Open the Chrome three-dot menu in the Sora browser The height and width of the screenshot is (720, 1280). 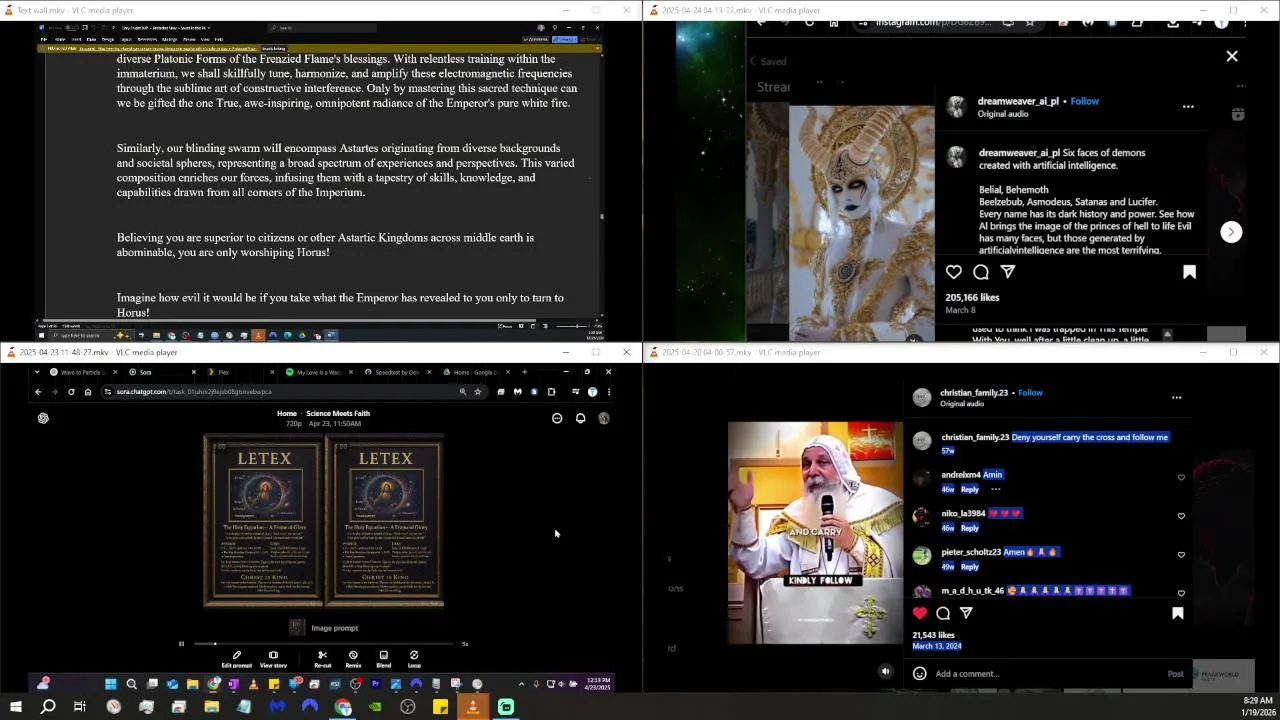coord(608,392)
